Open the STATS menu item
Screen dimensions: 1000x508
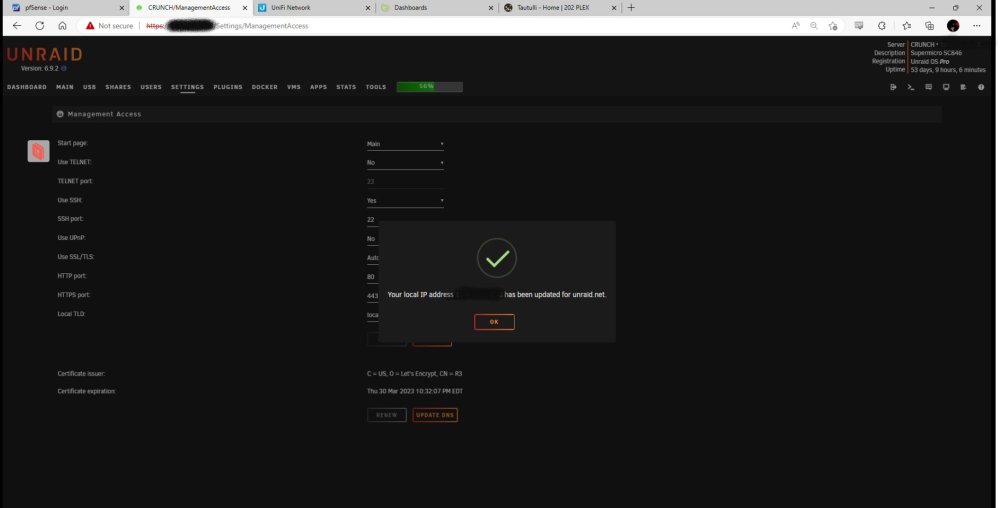346,87
